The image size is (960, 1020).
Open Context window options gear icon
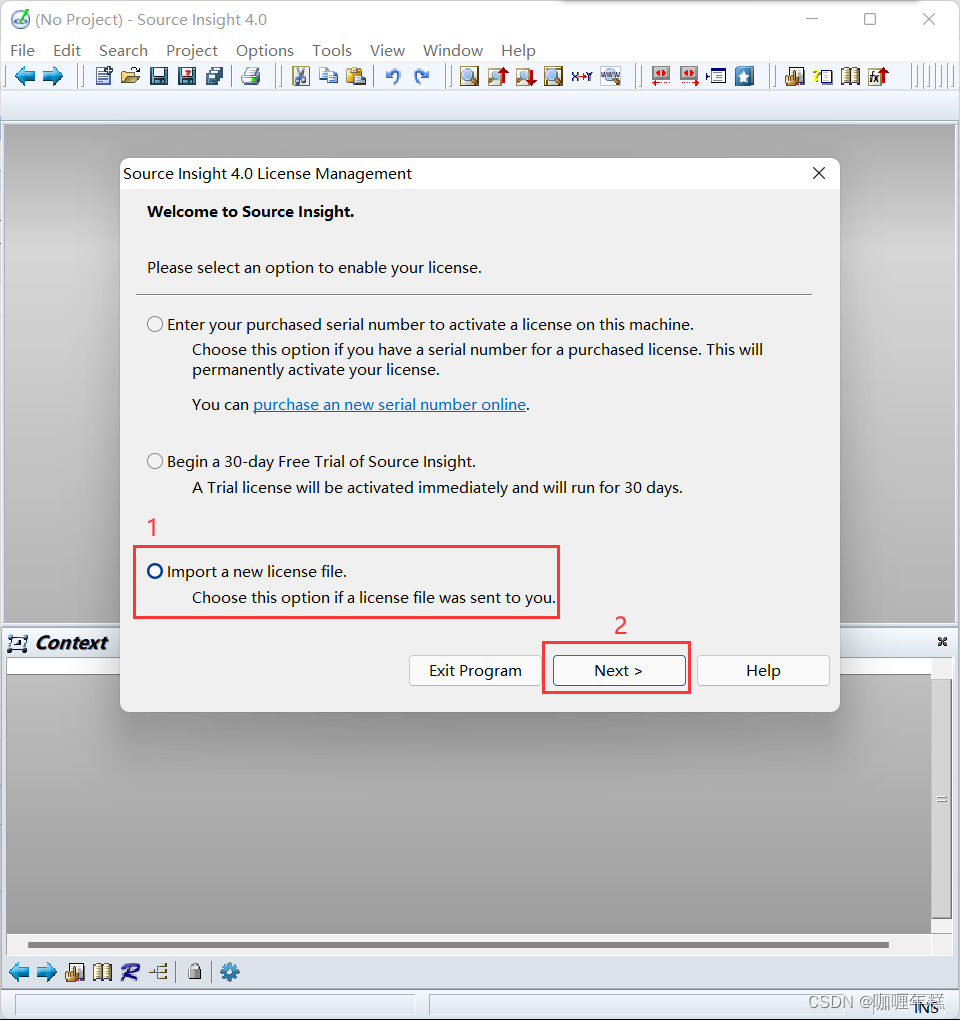(x=230, y=972)
